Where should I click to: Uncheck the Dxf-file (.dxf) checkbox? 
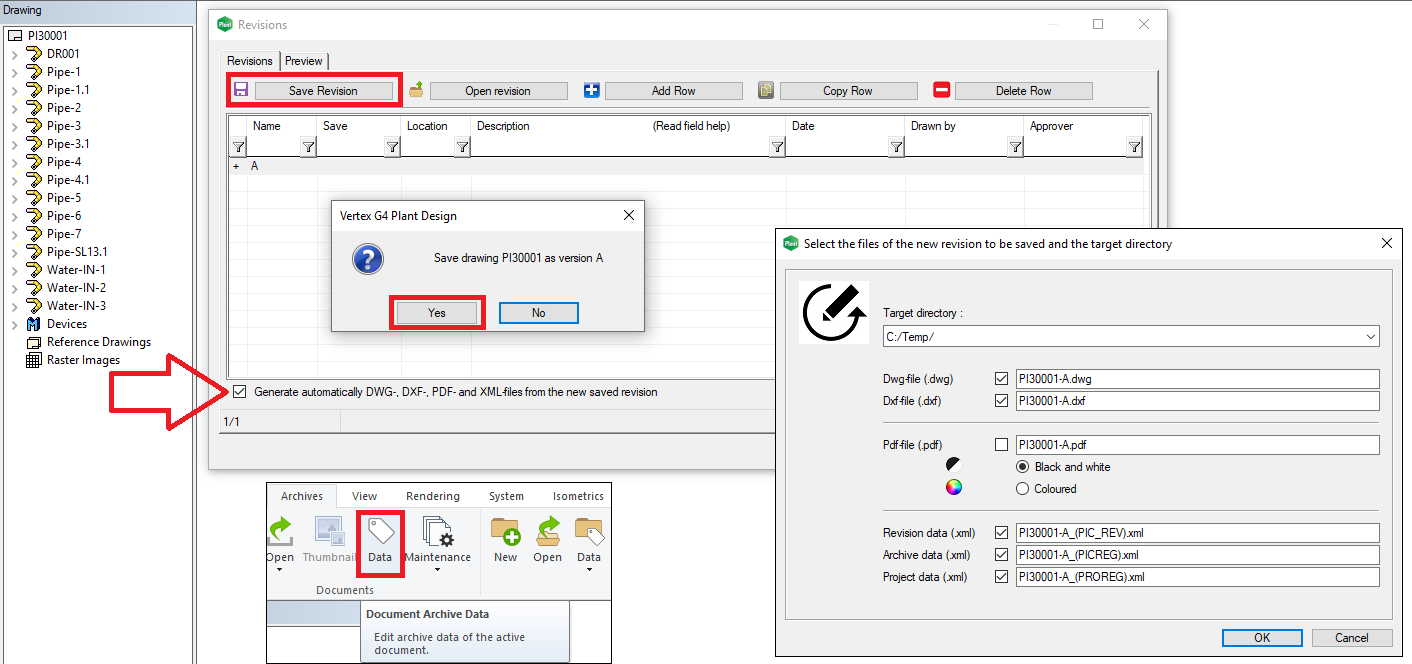[x=1002, y=401]
